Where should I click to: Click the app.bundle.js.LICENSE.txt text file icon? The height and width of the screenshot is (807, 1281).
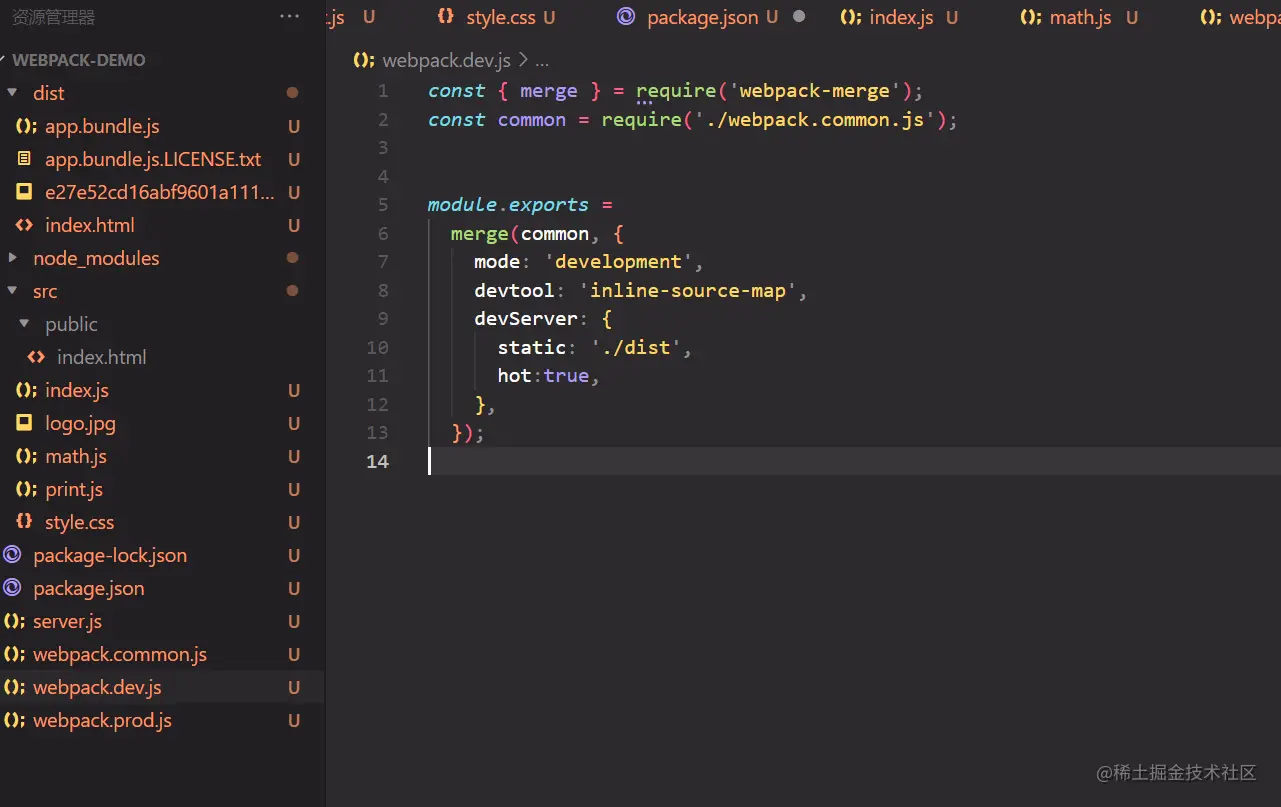25,160
